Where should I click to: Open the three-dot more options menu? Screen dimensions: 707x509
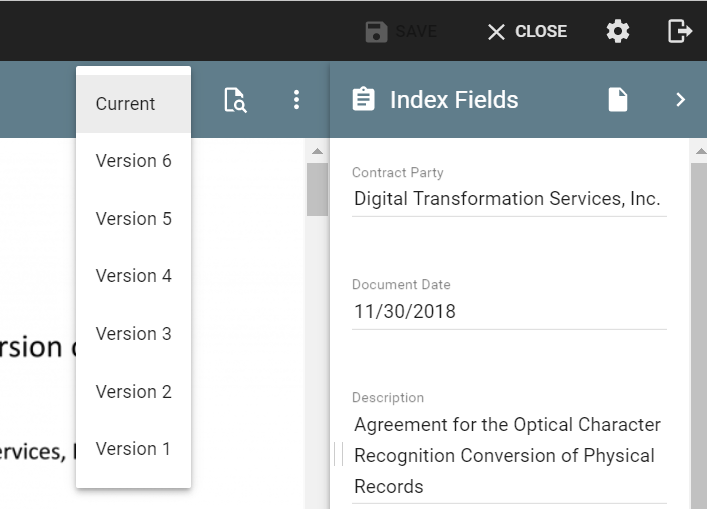[x=296, y=100]
